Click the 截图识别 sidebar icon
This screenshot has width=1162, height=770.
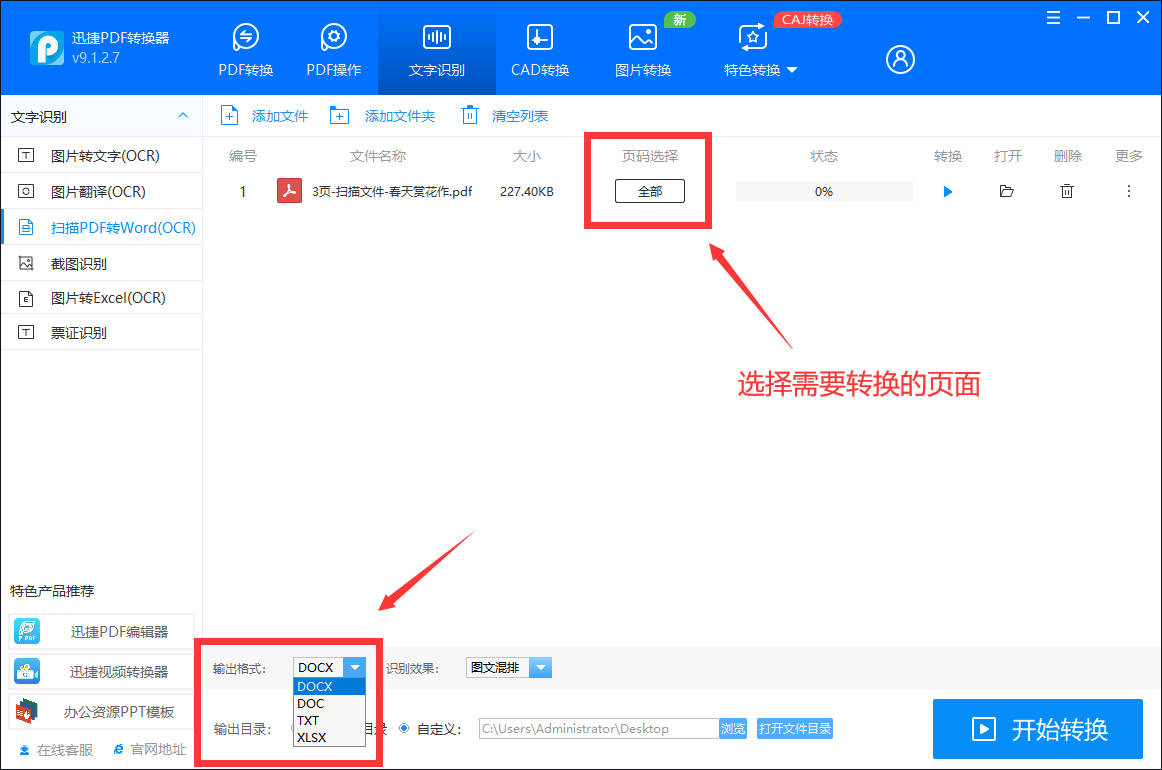point(26,263)
